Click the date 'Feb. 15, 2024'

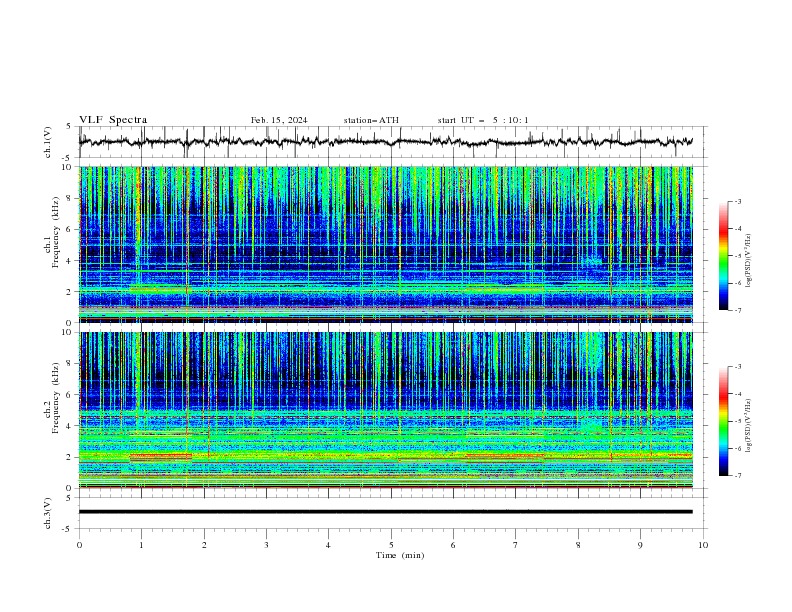279,120
